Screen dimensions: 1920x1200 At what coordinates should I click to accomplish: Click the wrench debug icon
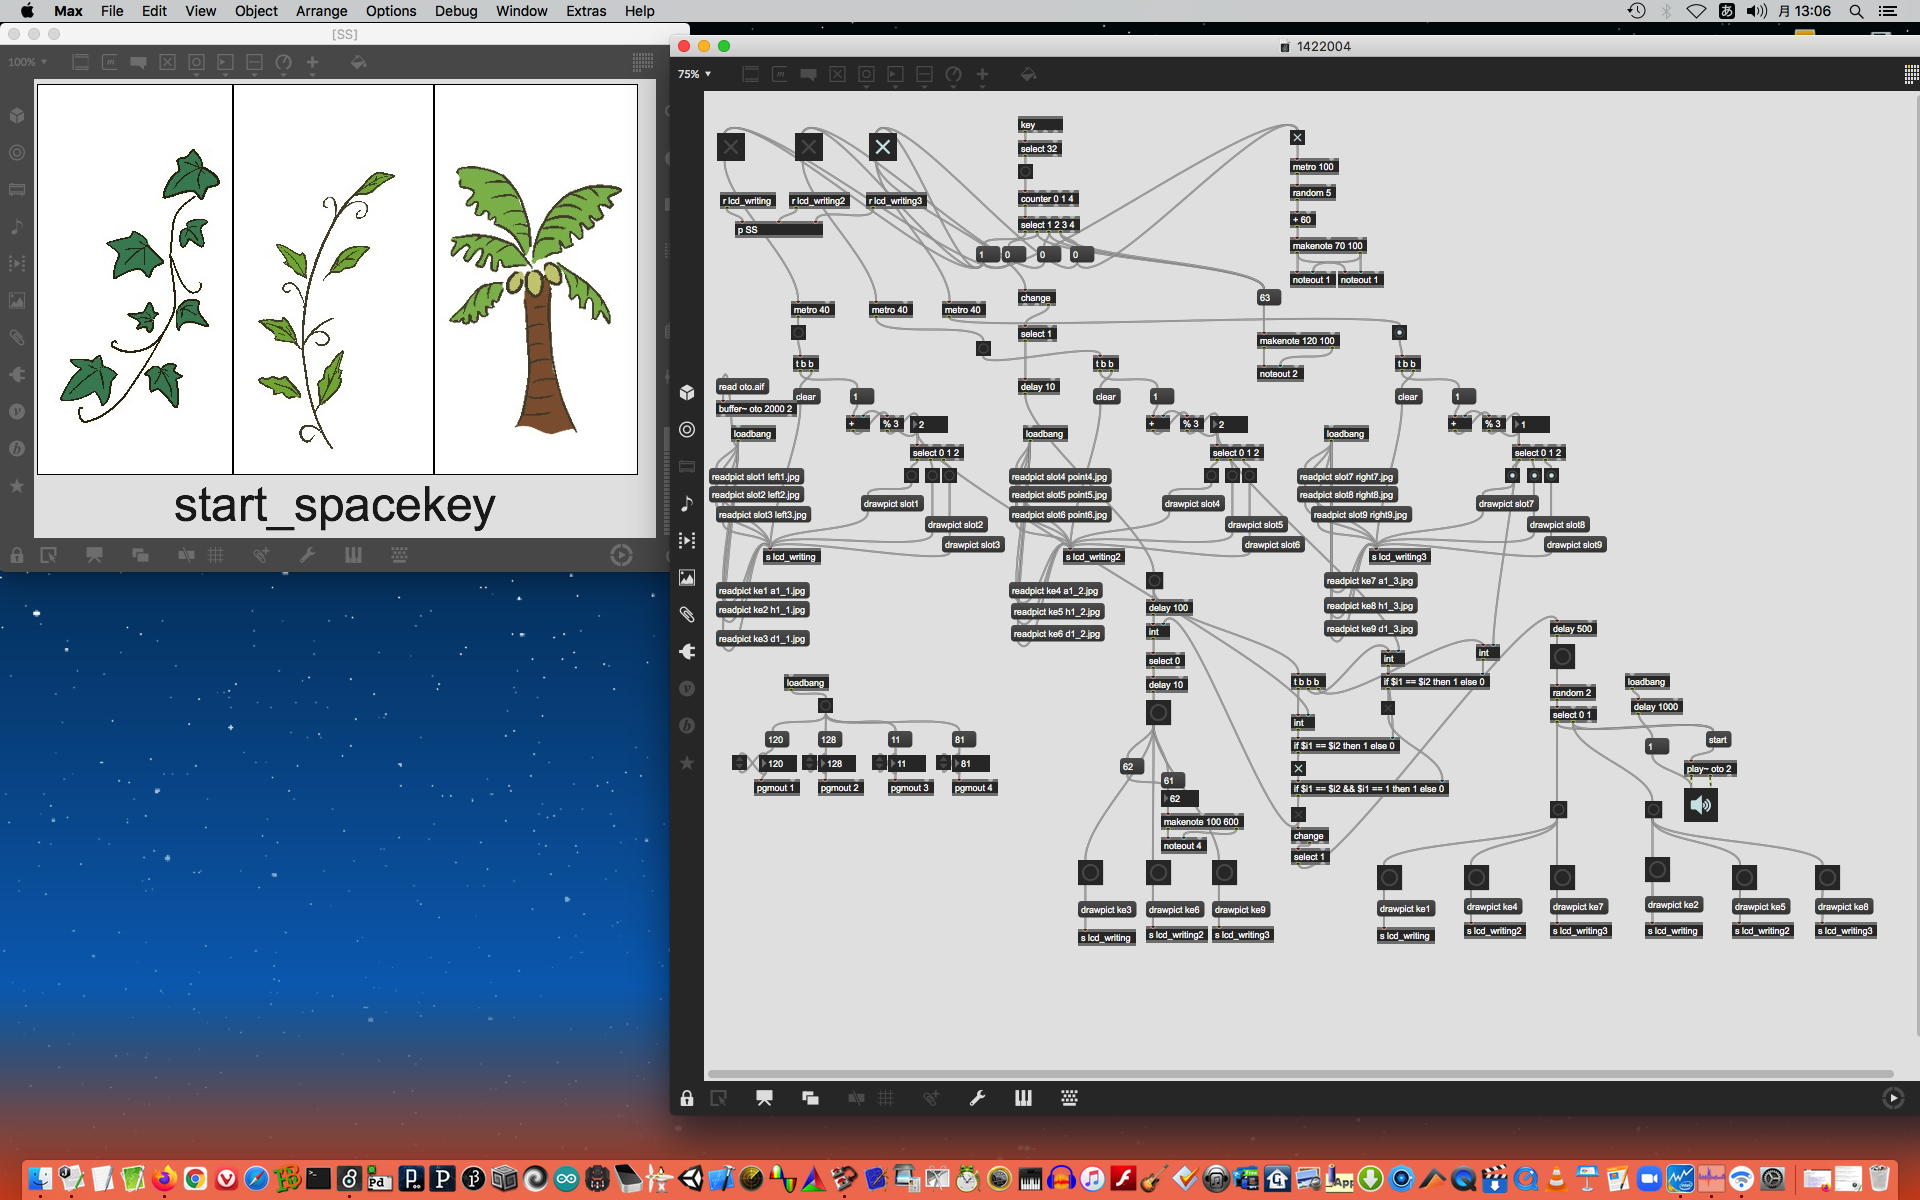click(977, 1098)
